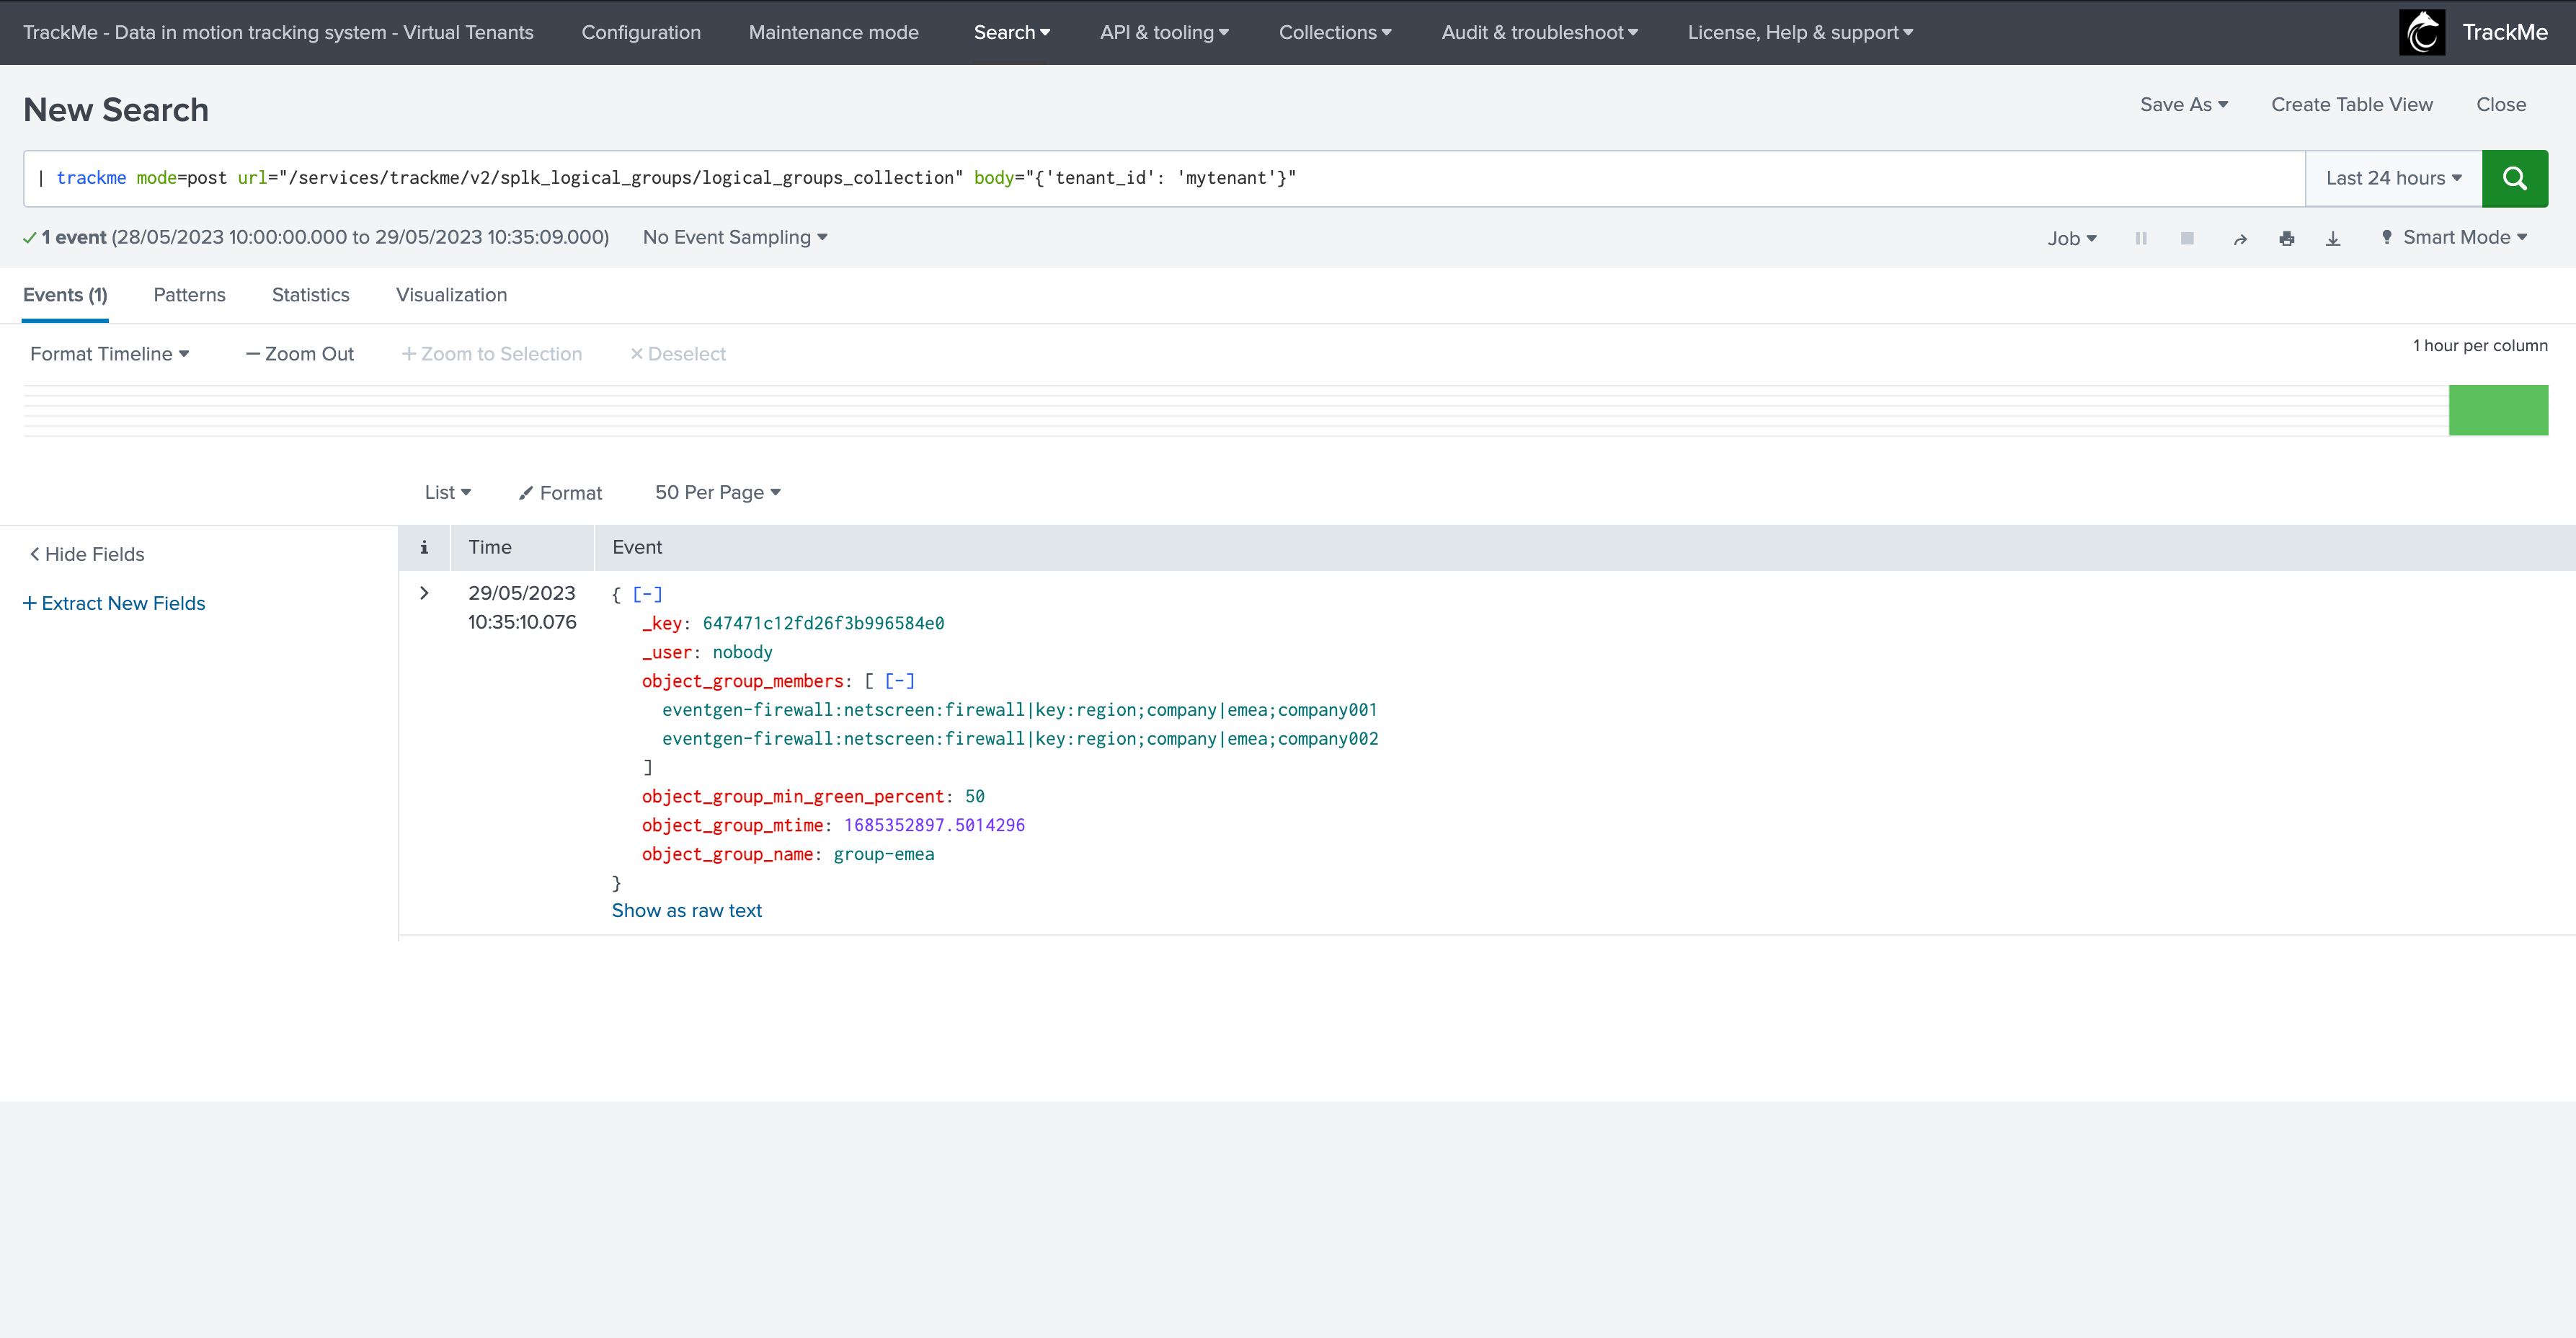Switch to the Statistics tab

[x=310, y=295]
